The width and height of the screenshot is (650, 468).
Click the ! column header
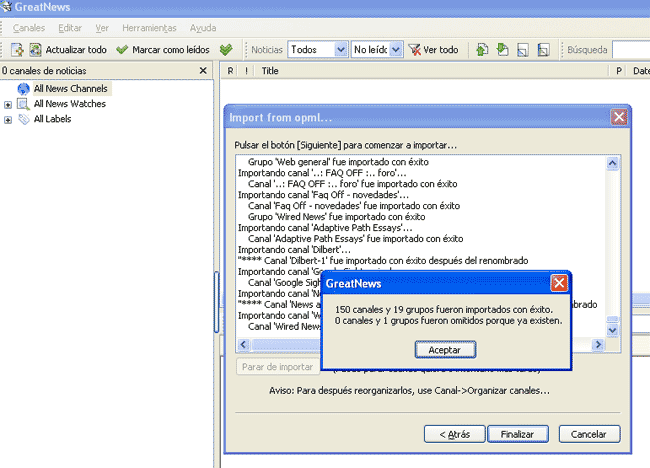(x=246, y=71)
